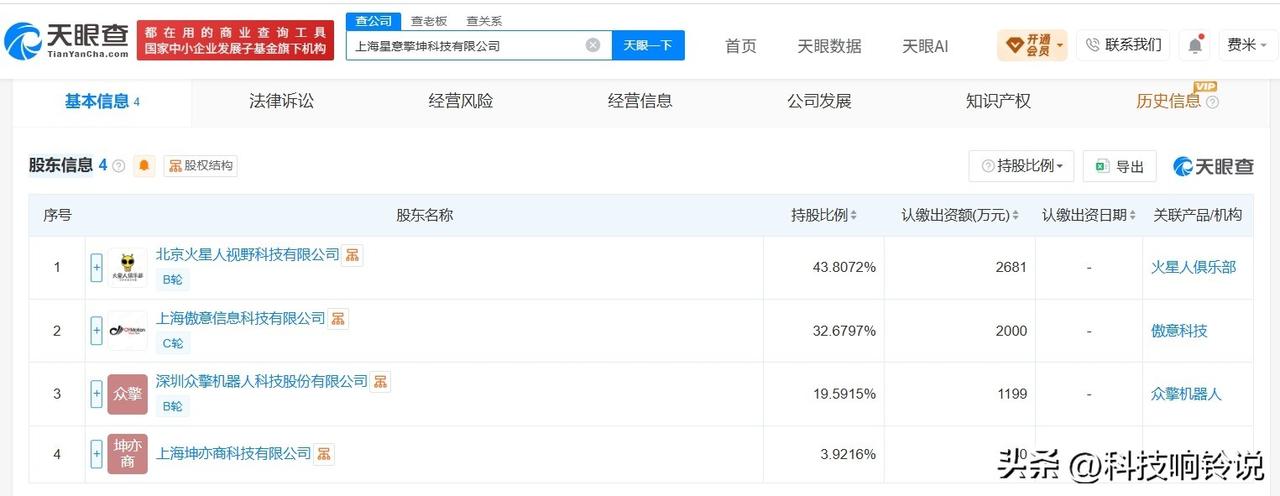The width and height of the screenshot is (1280, 496).
Task: Click the 43.8072% shareholding value
Action: tap(844, 267)
